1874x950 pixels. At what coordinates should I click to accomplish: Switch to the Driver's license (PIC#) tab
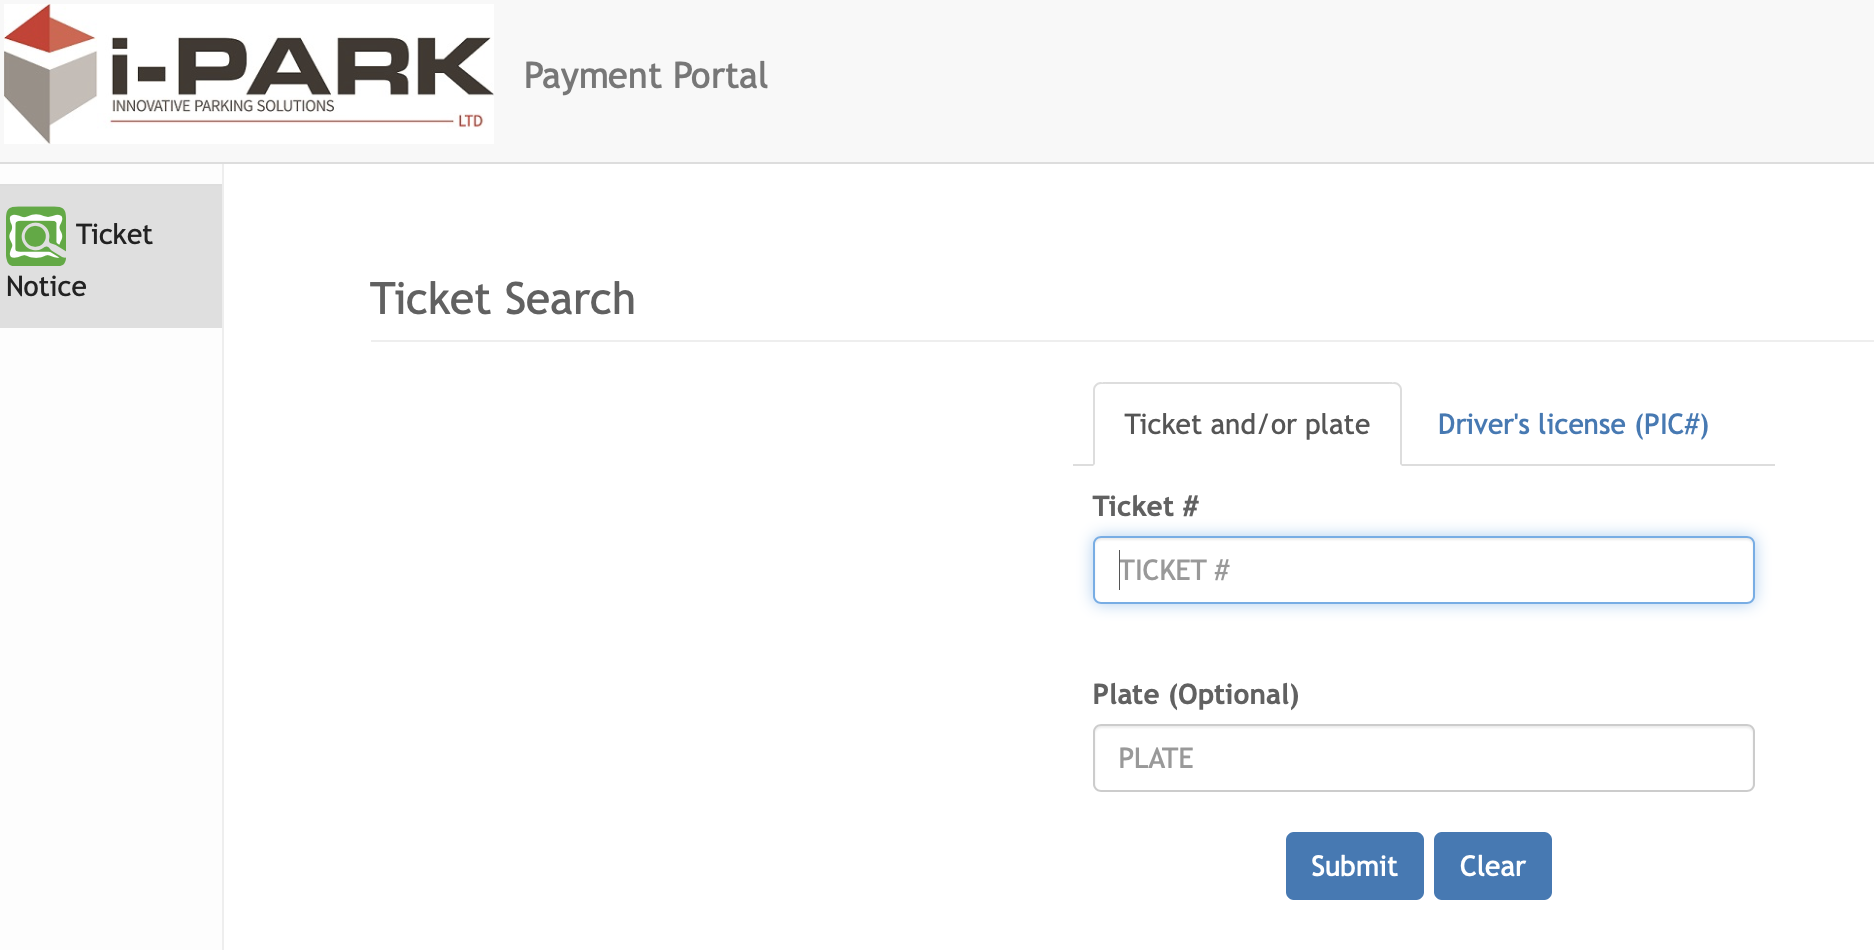click(x=1572, y=425)
